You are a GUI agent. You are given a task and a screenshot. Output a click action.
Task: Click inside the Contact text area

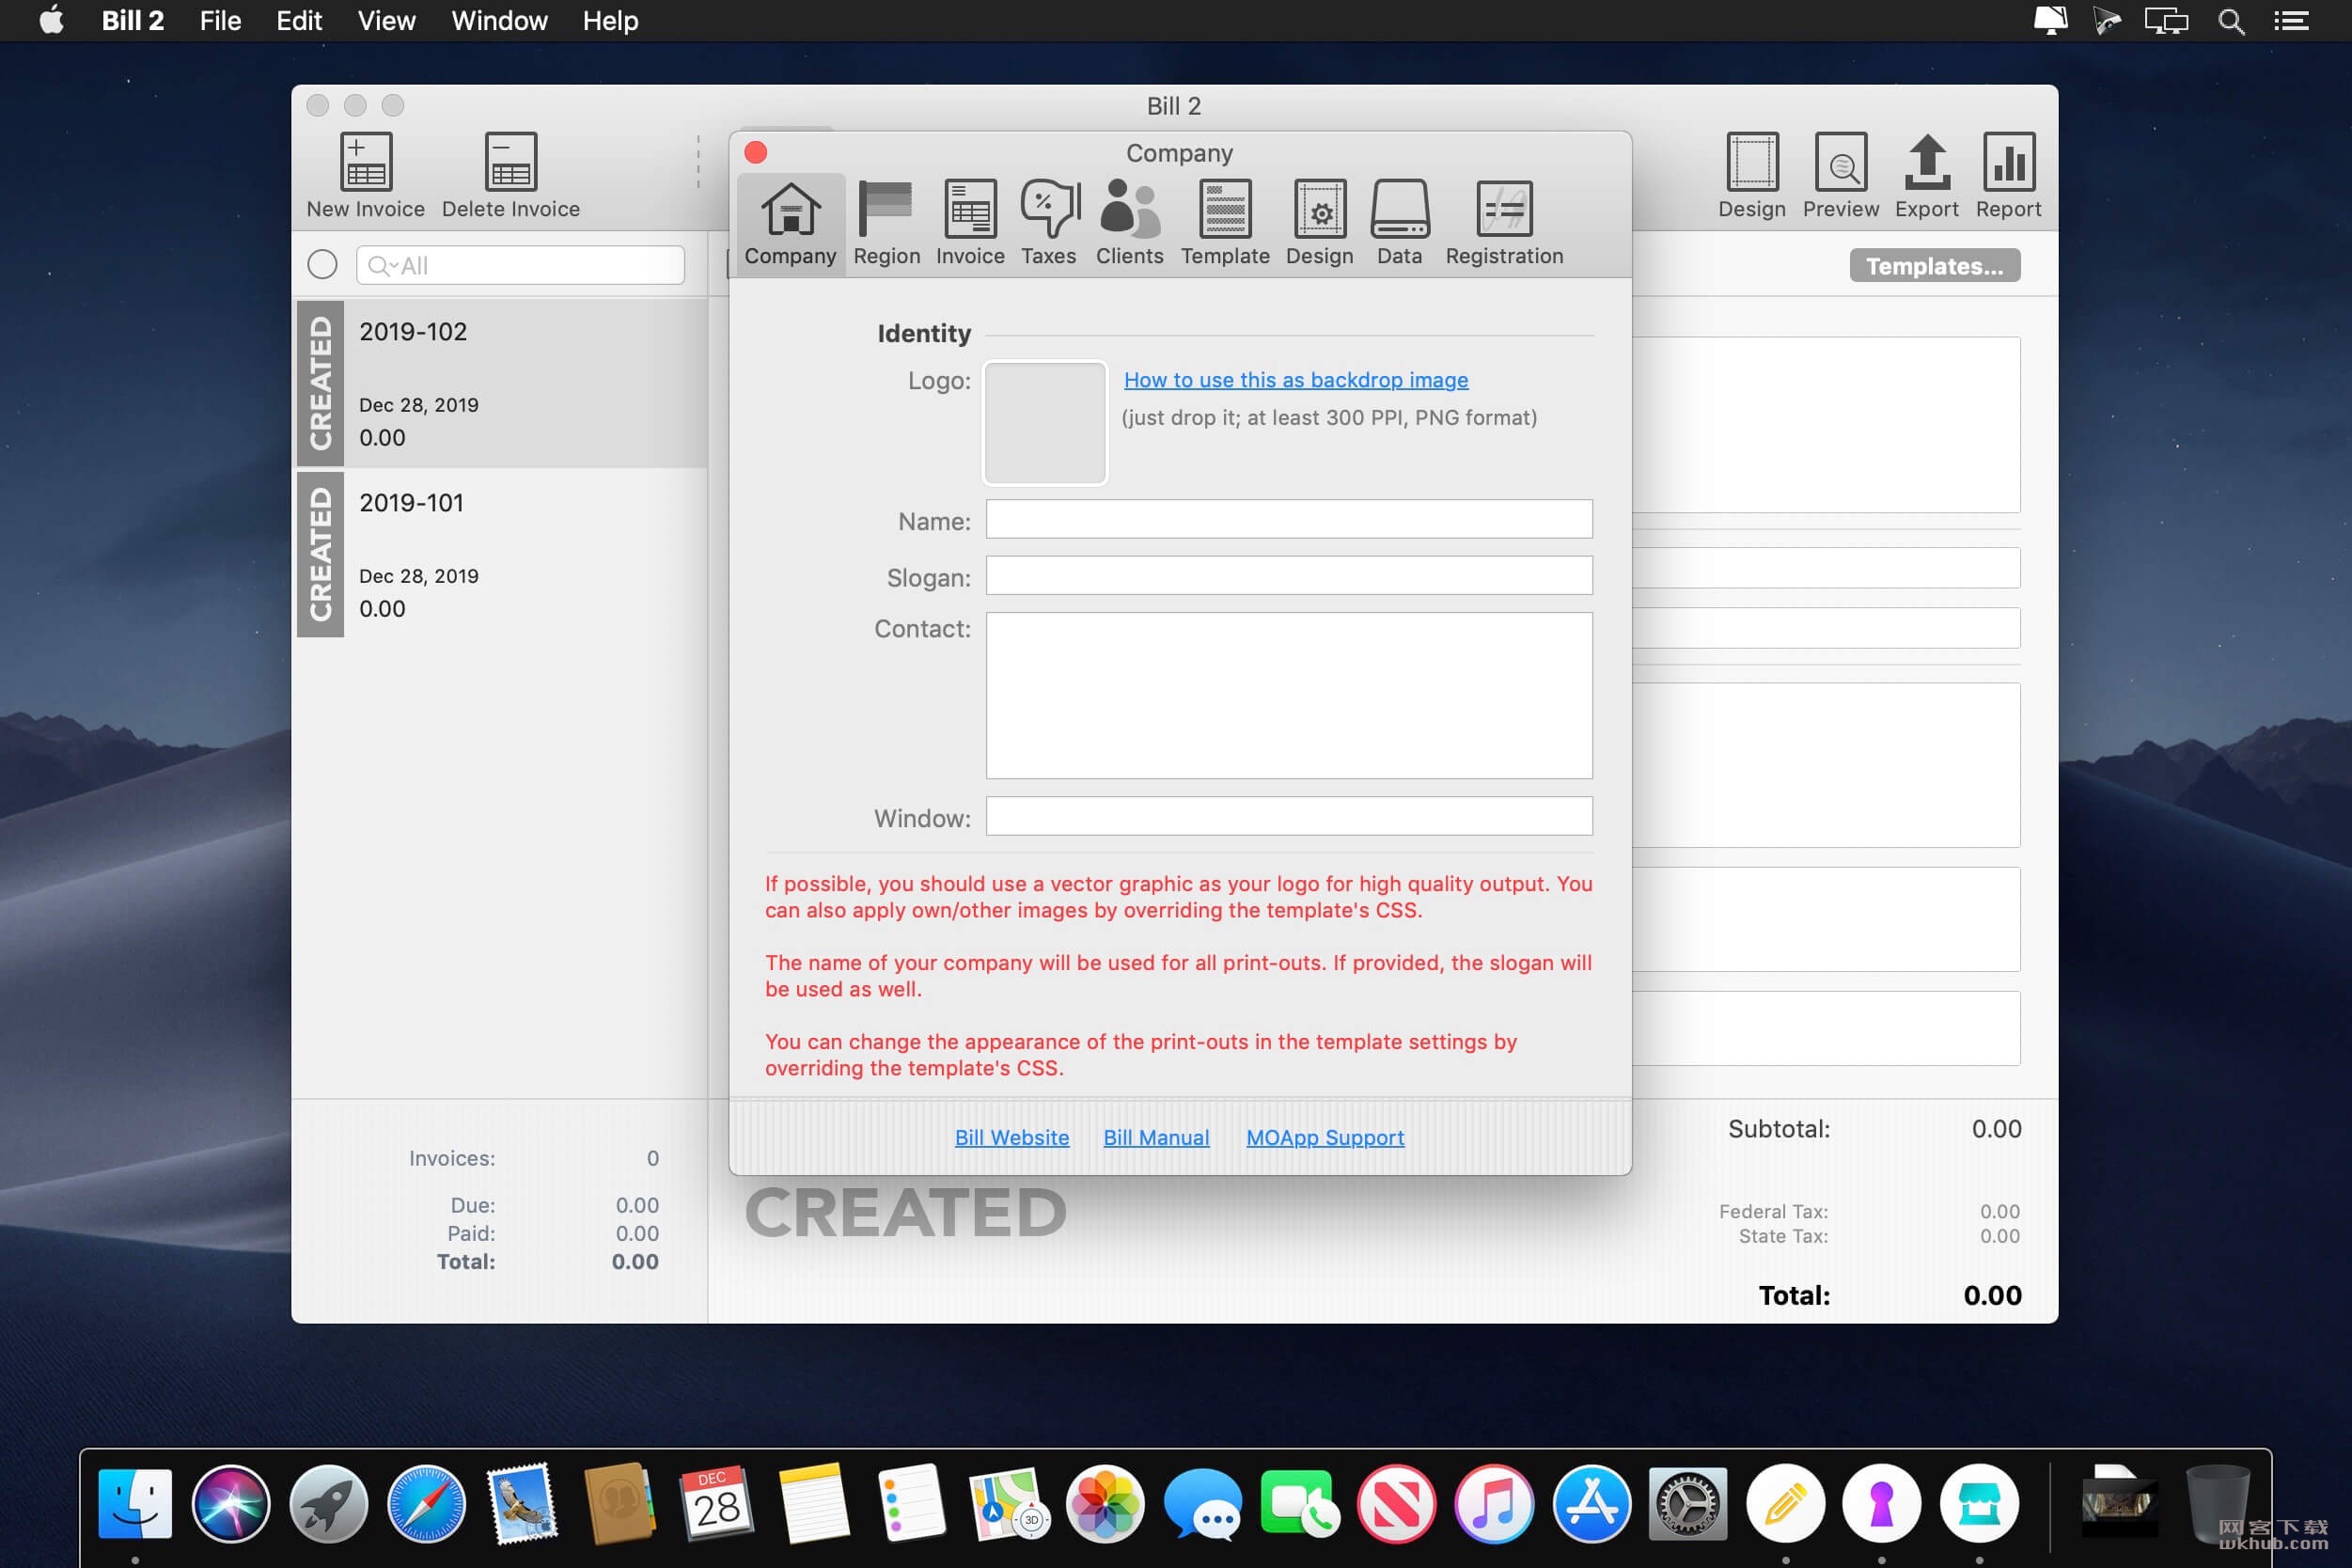pos(1289,695)
